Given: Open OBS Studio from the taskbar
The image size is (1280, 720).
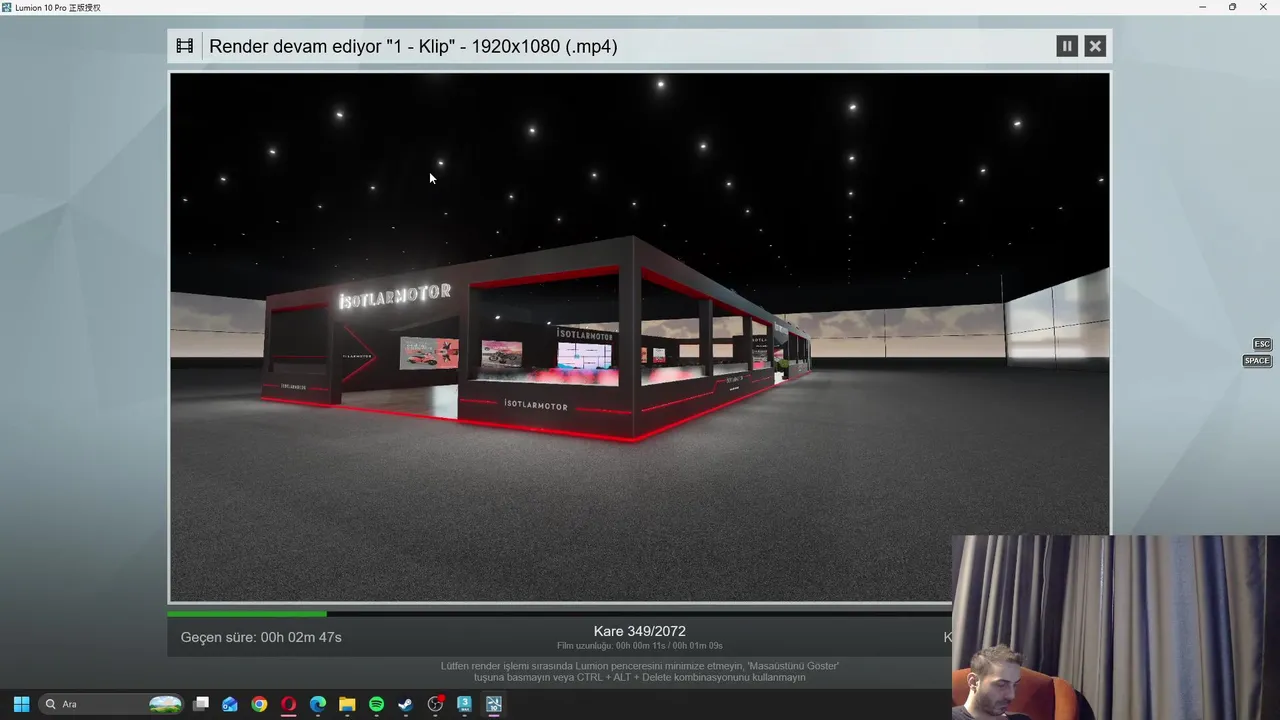Looking at the screenshot, I should [435, 704].
